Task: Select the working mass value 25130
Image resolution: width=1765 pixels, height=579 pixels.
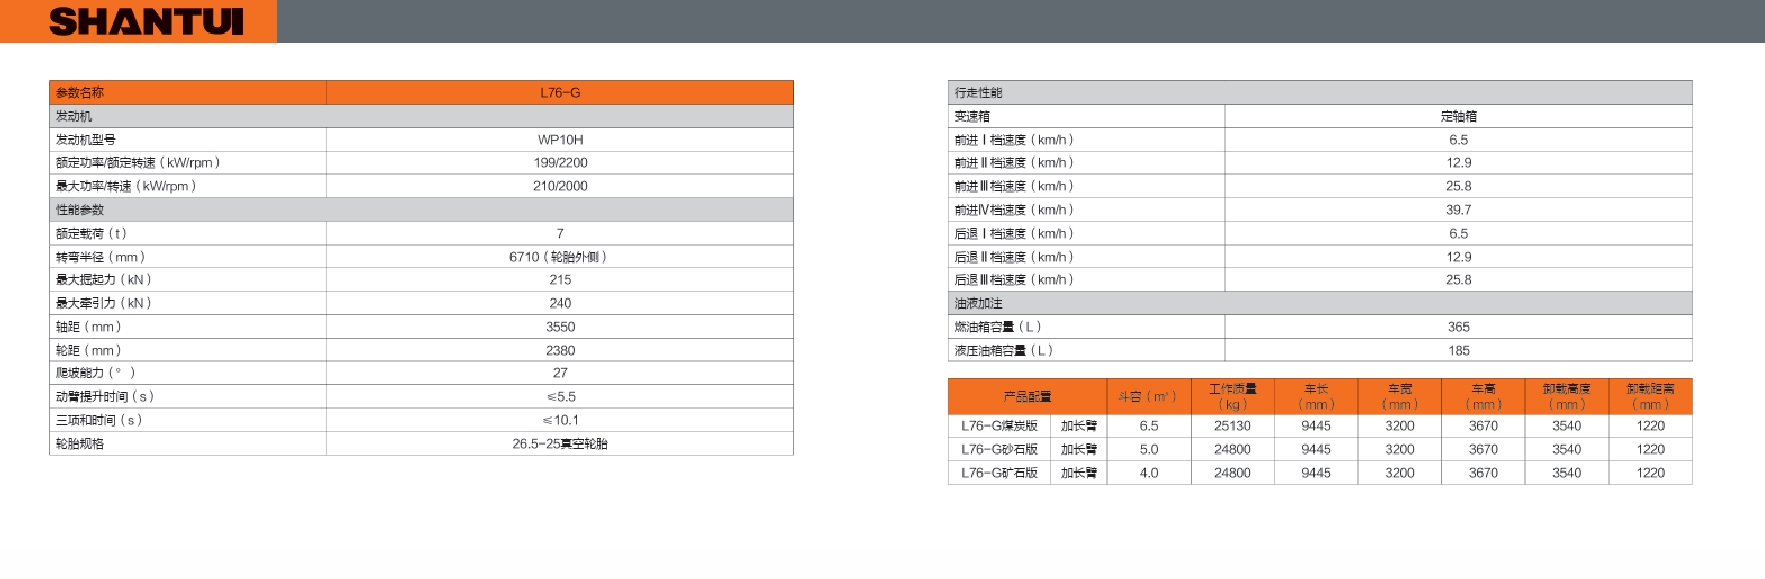Action: click(1232, 426)
